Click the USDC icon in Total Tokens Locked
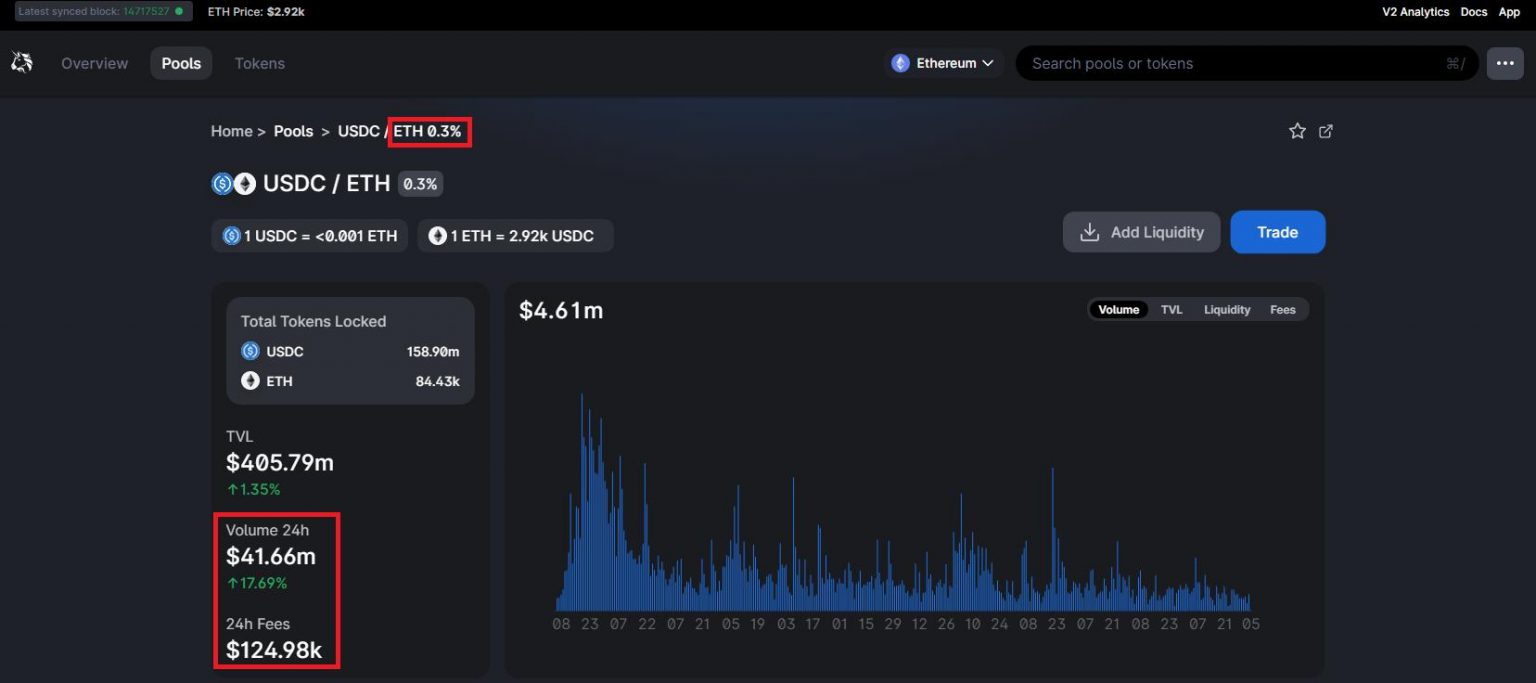The width and height of the screenshot is (1536, 683). coord(251,350)
